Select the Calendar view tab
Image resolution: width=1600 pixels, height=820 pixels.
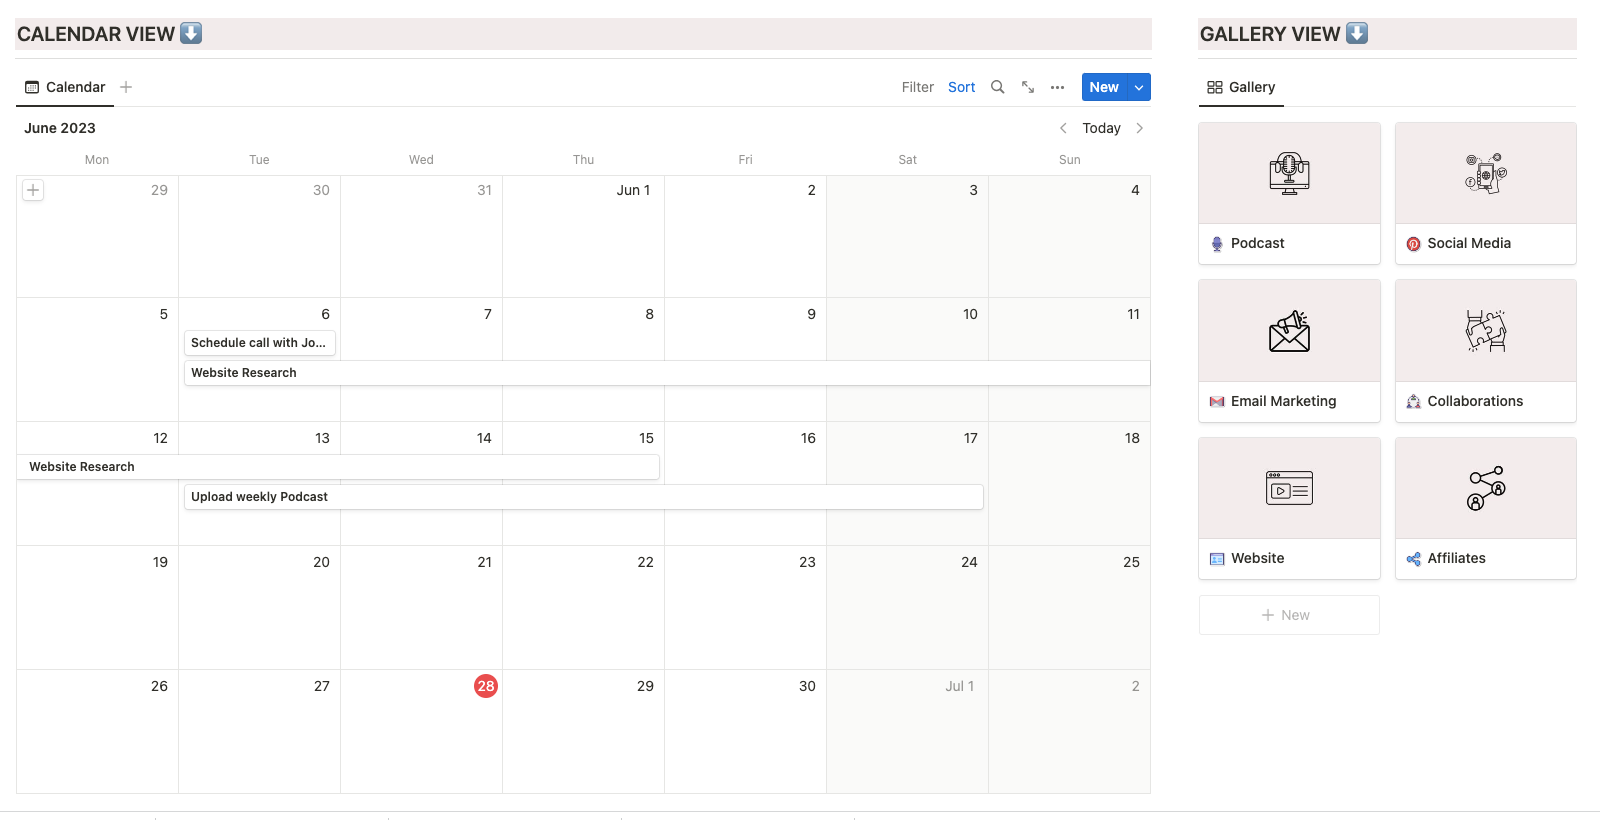tap(65, 87)
